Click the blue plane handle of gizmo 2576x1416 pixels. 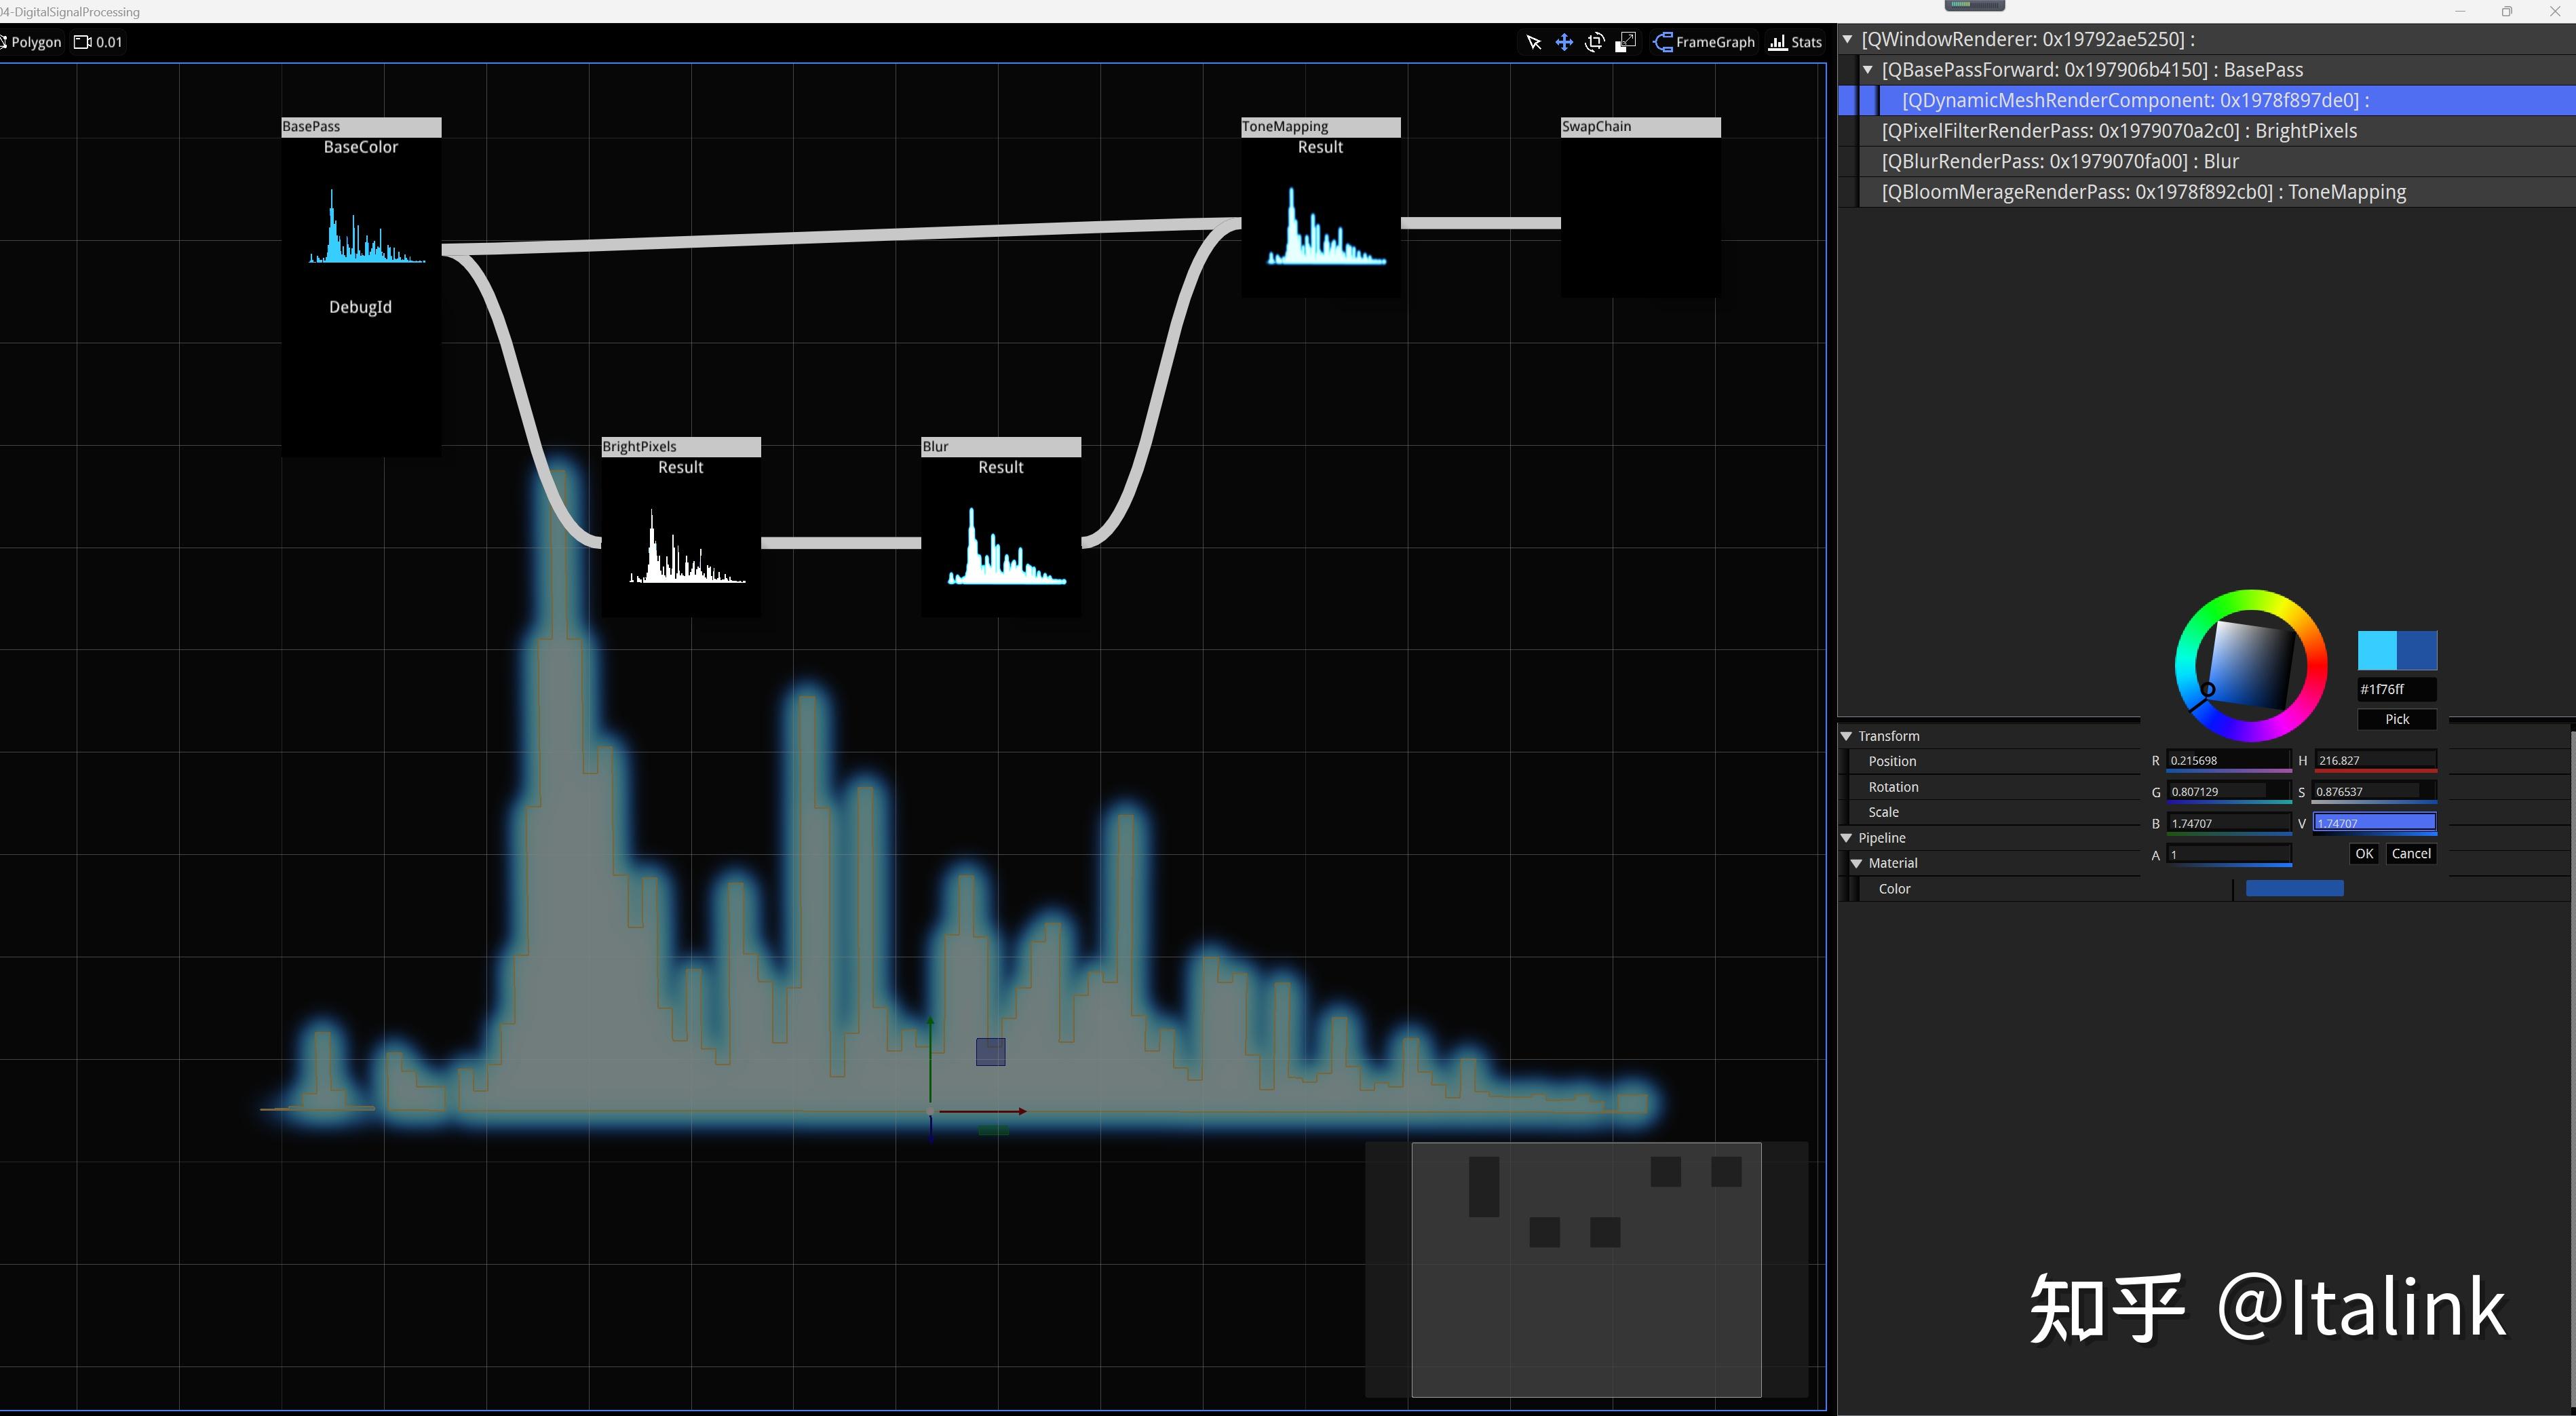point(990,1051)
